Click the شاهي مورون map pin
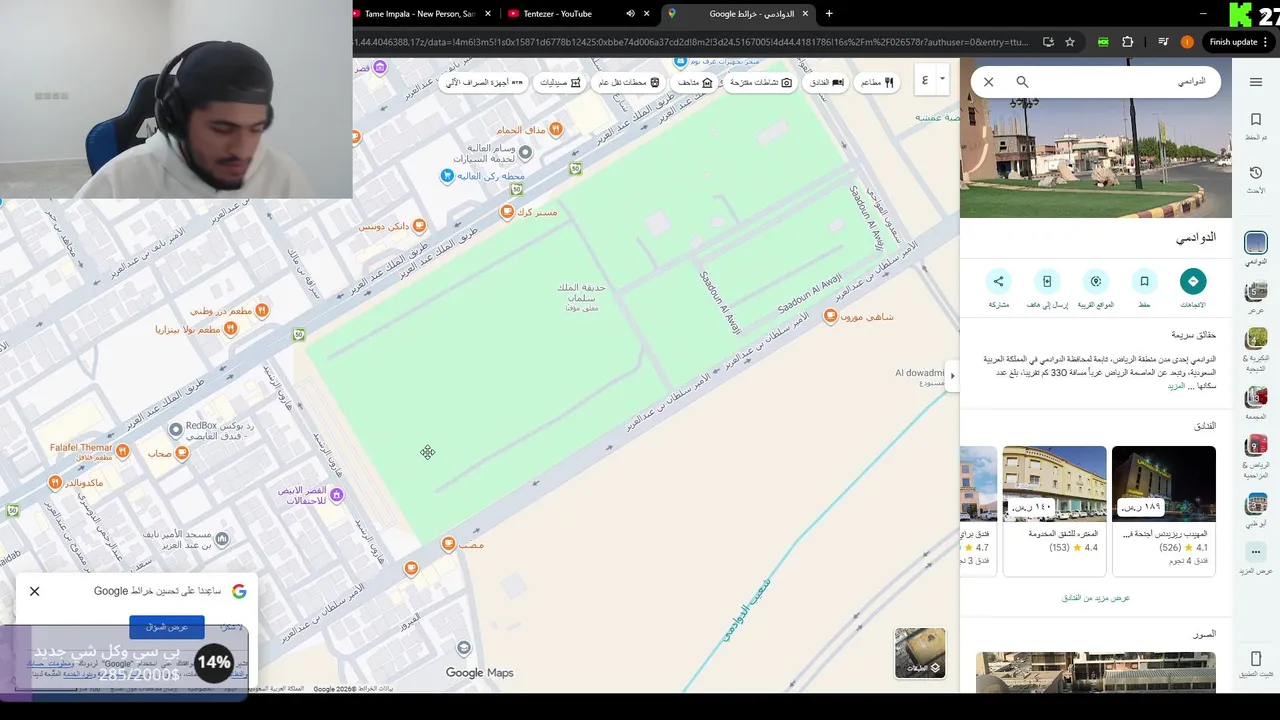This screenshot has height=720, width=1280. coord(830,316)
